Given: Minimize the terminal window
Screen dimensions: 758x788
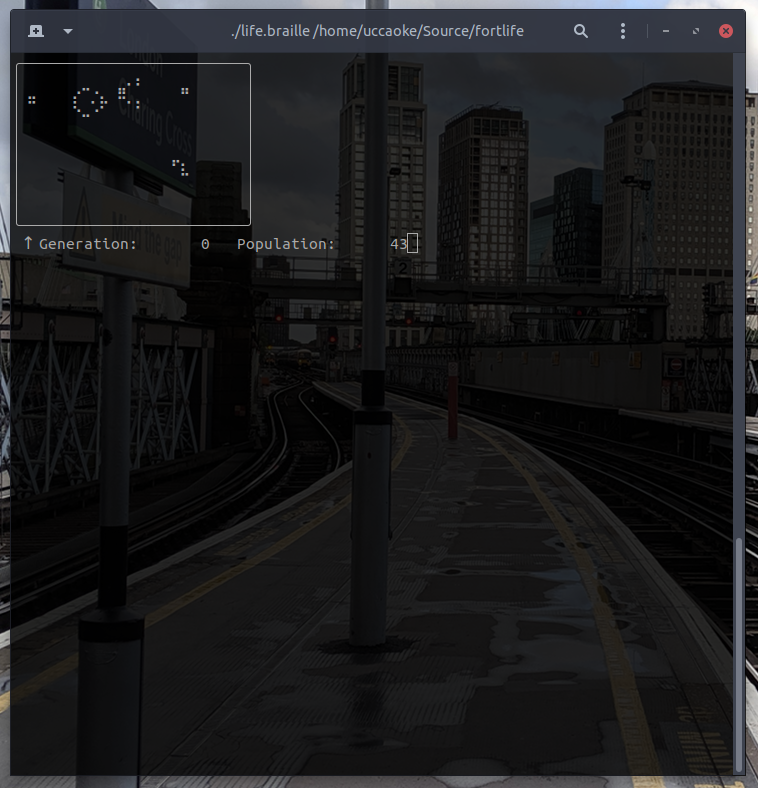Looking at the screenshot, I should 666,31.
